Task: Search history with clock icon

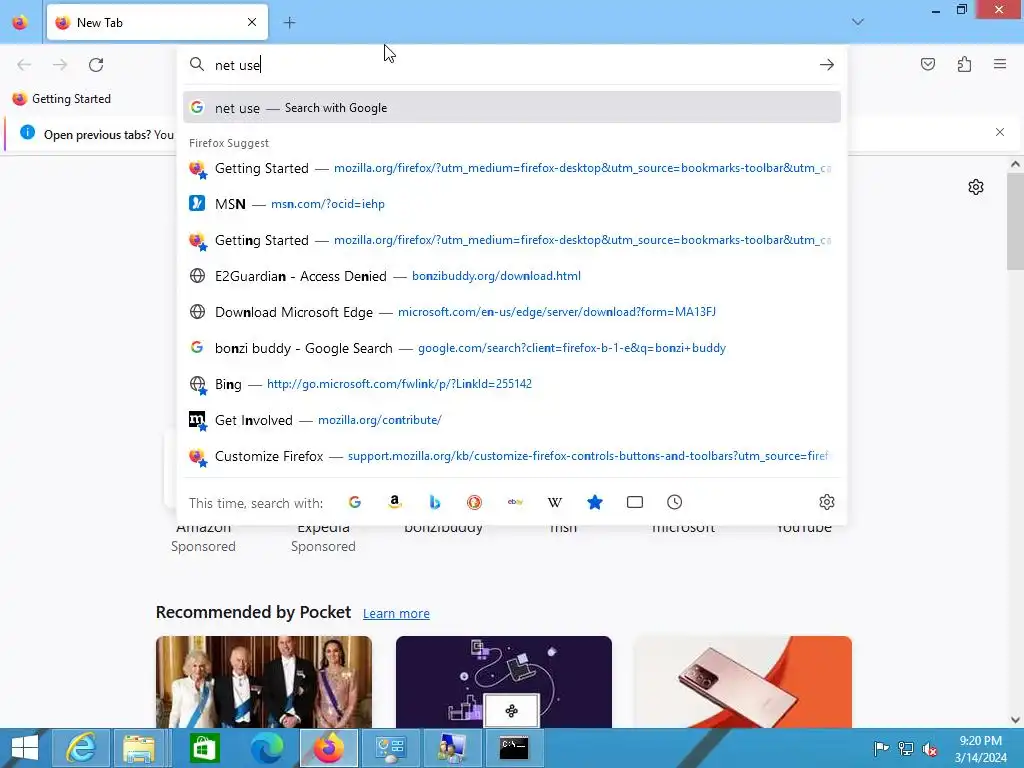Action: [675, 502]
